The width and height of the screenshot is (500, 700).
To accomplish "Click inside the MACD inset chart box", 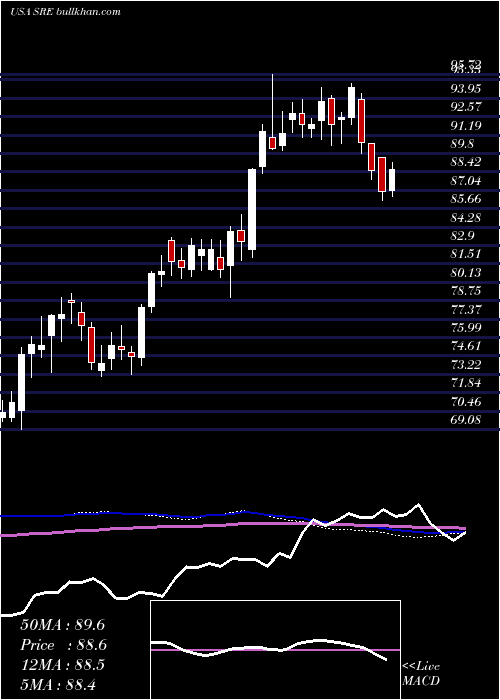I will [275, 650].
